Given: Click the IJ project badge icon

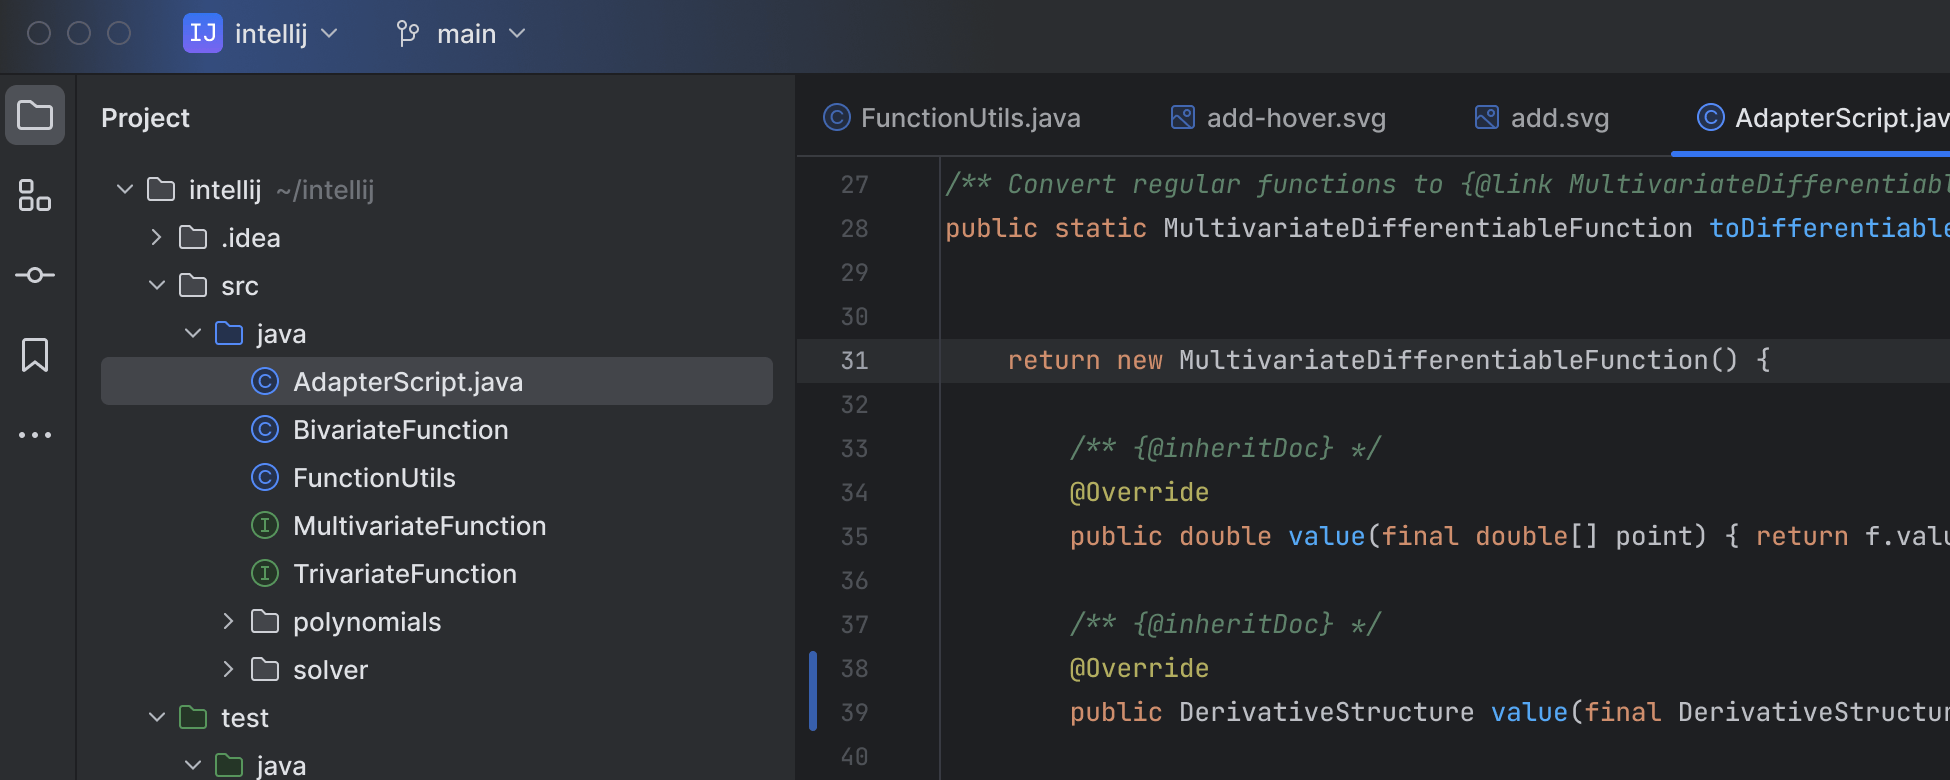Looking at the screenshot, I should [x=203, y=34].
